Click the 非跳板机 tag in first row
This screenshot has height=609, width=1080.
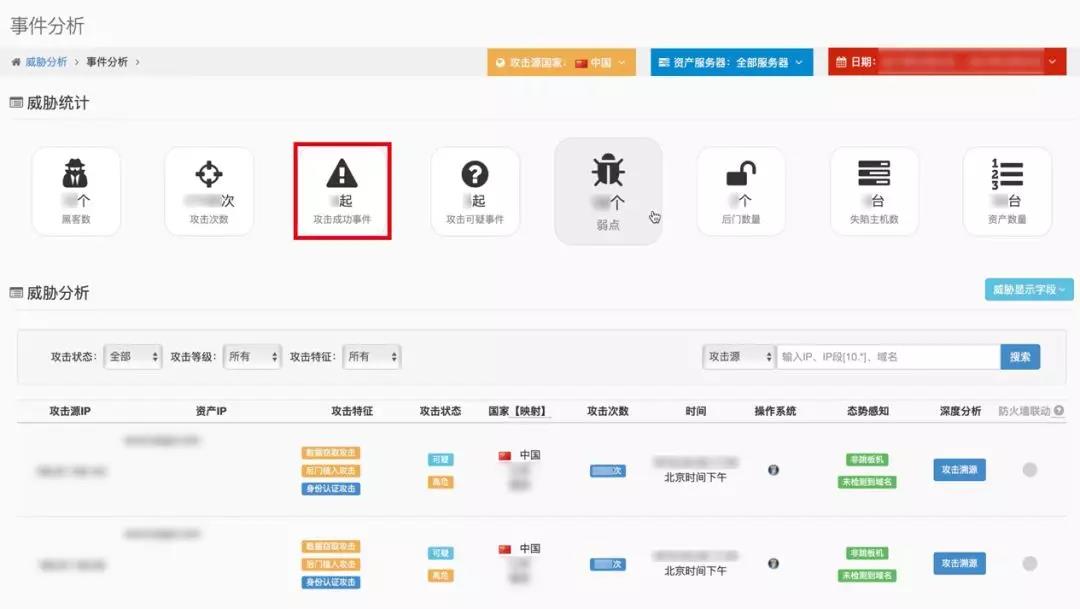pyautogui.click(x=867, y=460)
